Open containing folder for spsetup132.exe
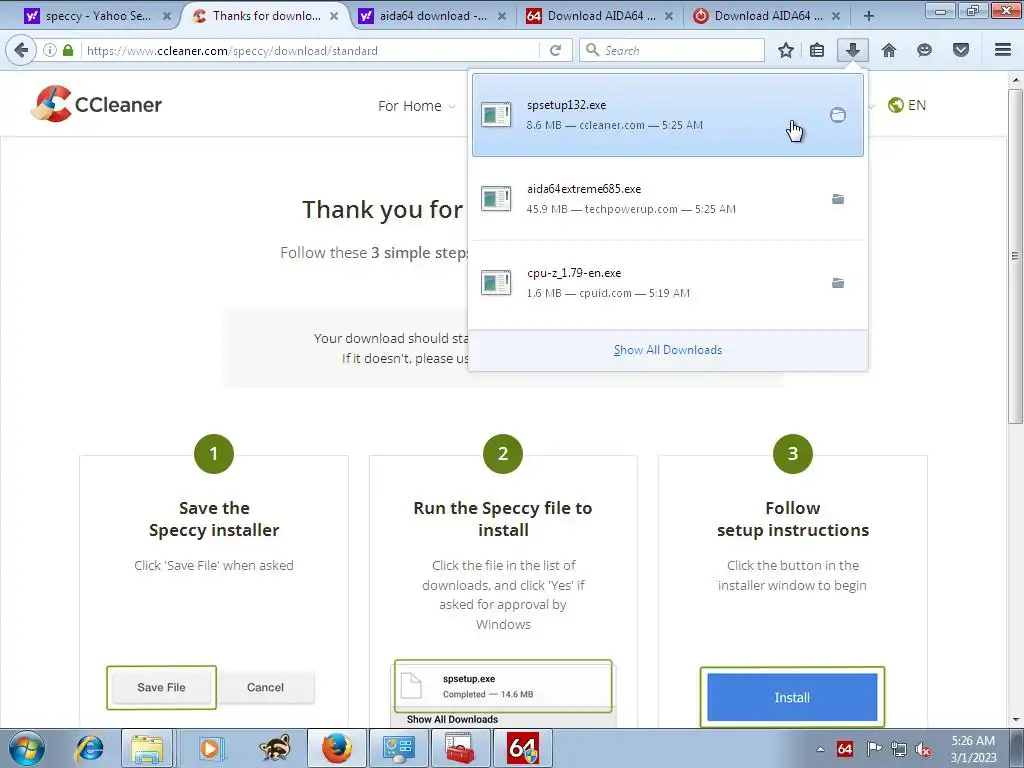This screenshot has width=1024, height=768. tap(838, 115)
